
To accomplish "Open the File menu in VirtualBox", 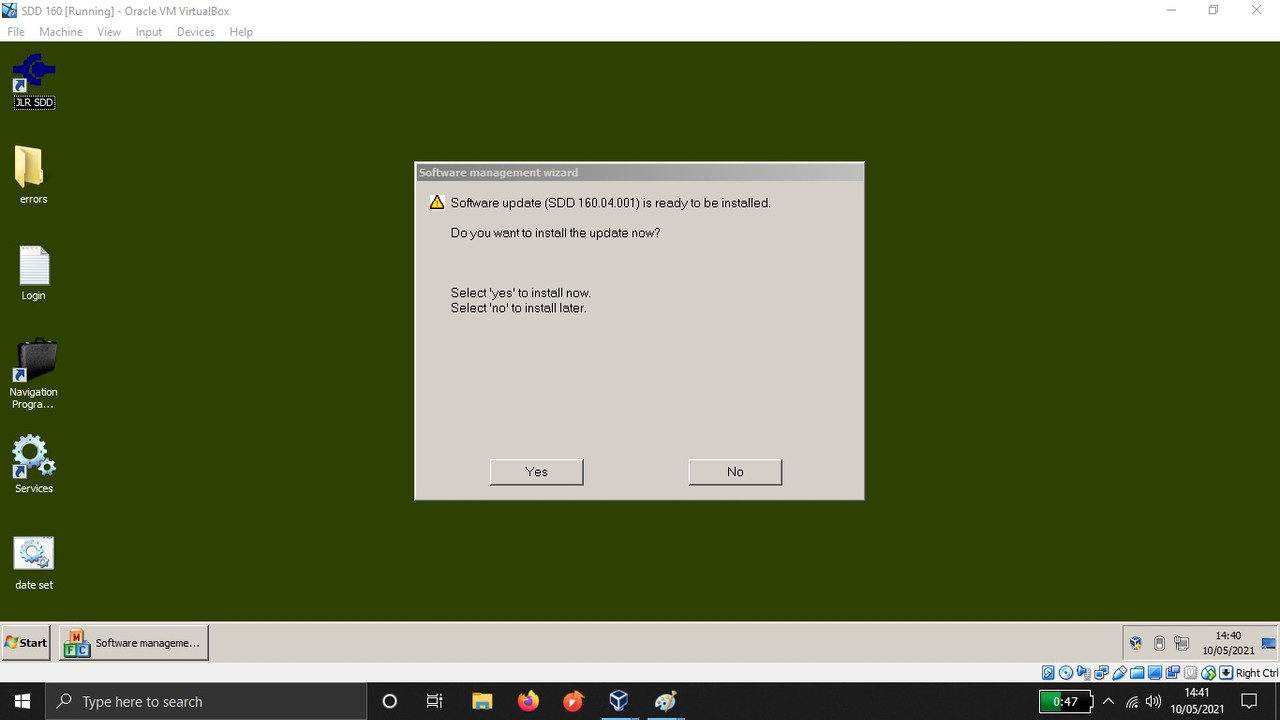I will point(15,32).
